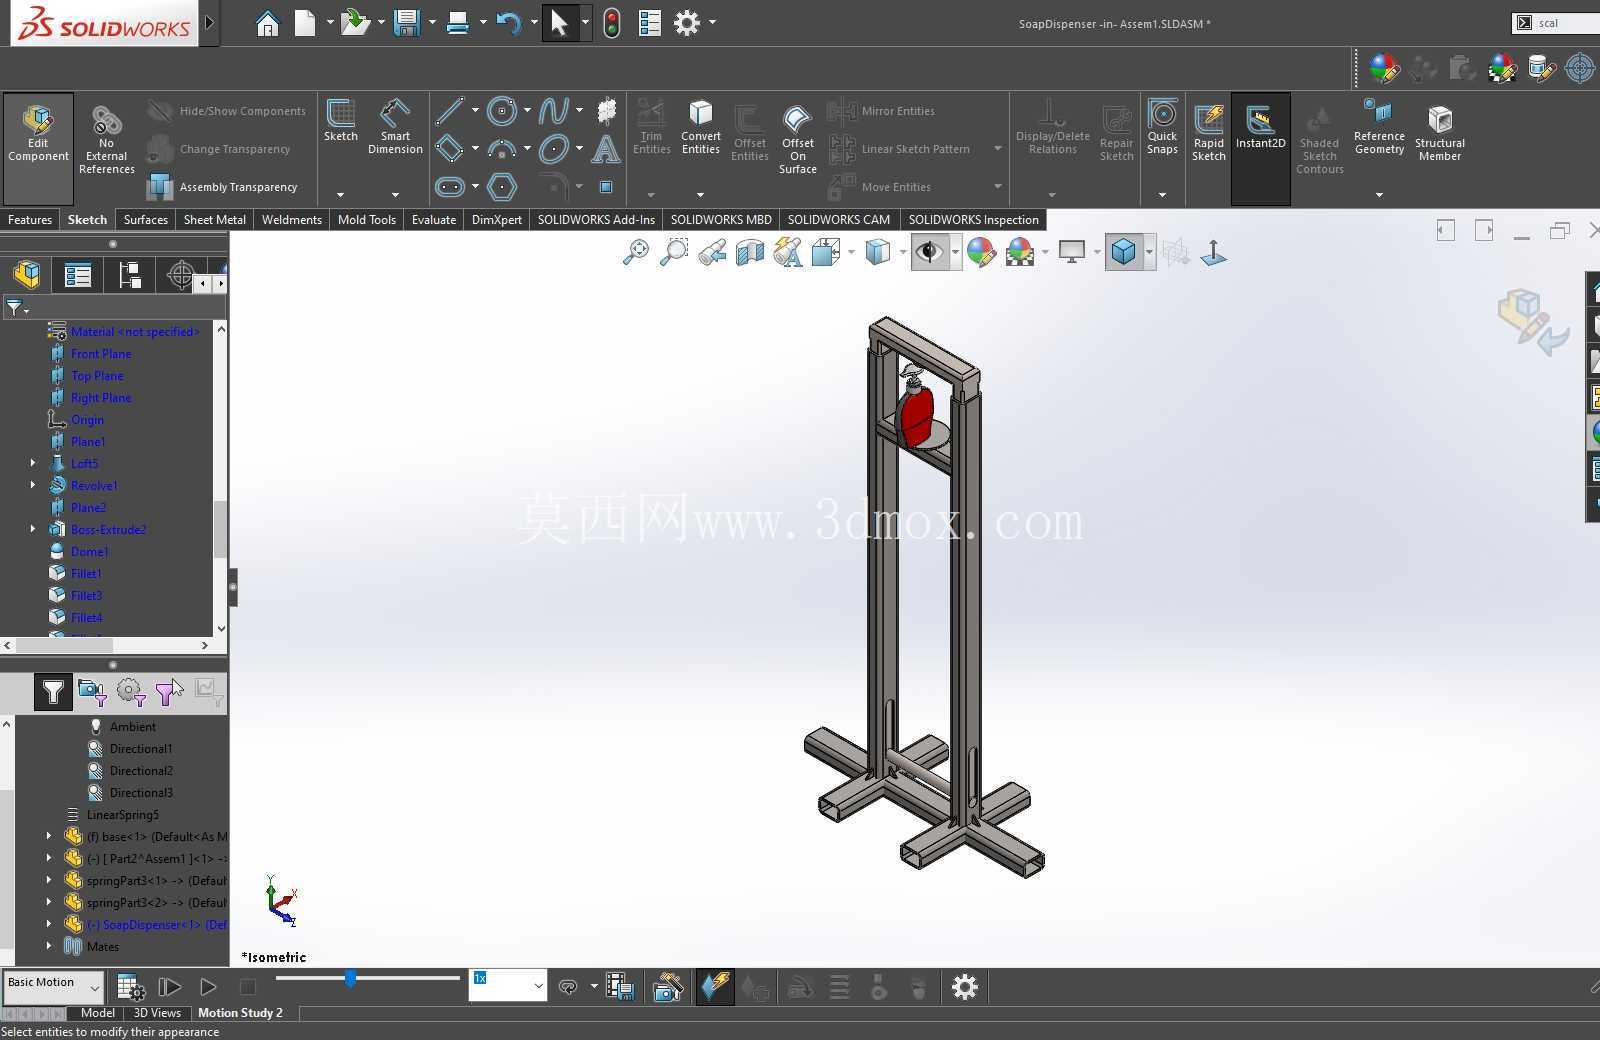Screen dimensions: 1600x1040
Task: Click the Save icon in top toolbar
Action: coord(406,22)
